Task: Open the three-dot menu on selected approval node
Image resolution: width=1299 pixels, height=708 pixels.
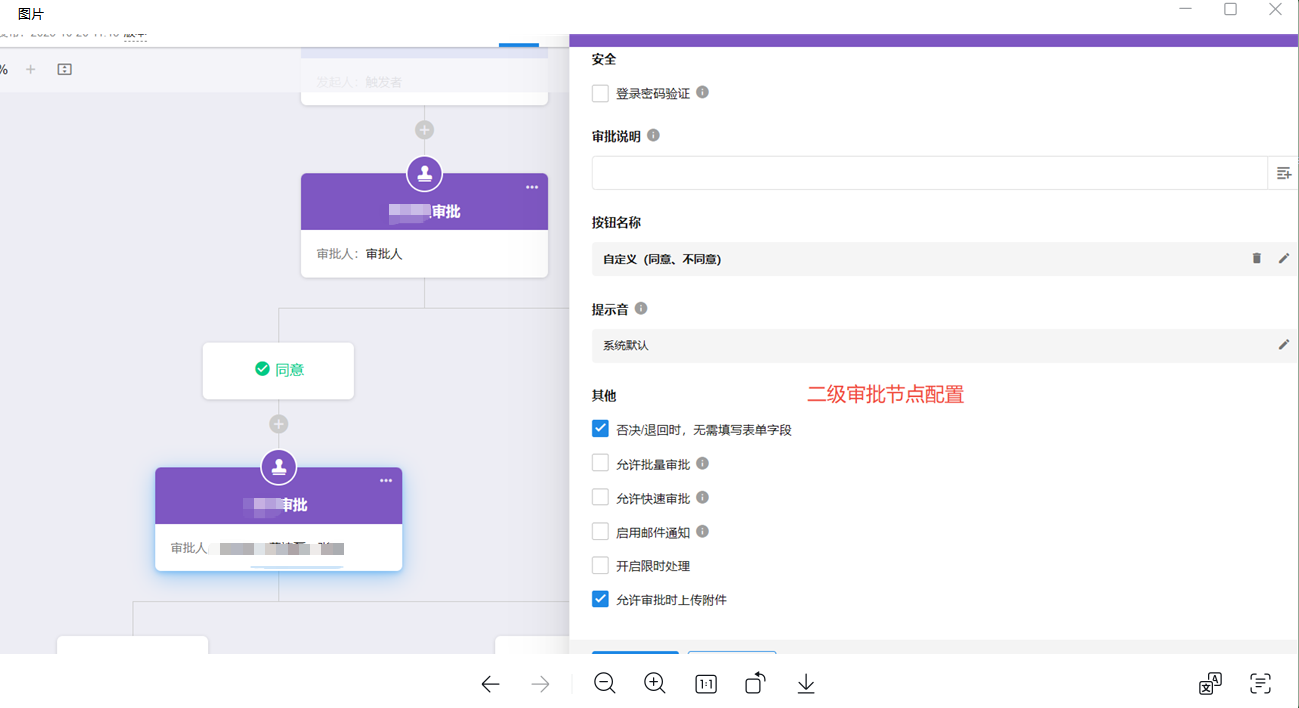Action: (386, 481)
